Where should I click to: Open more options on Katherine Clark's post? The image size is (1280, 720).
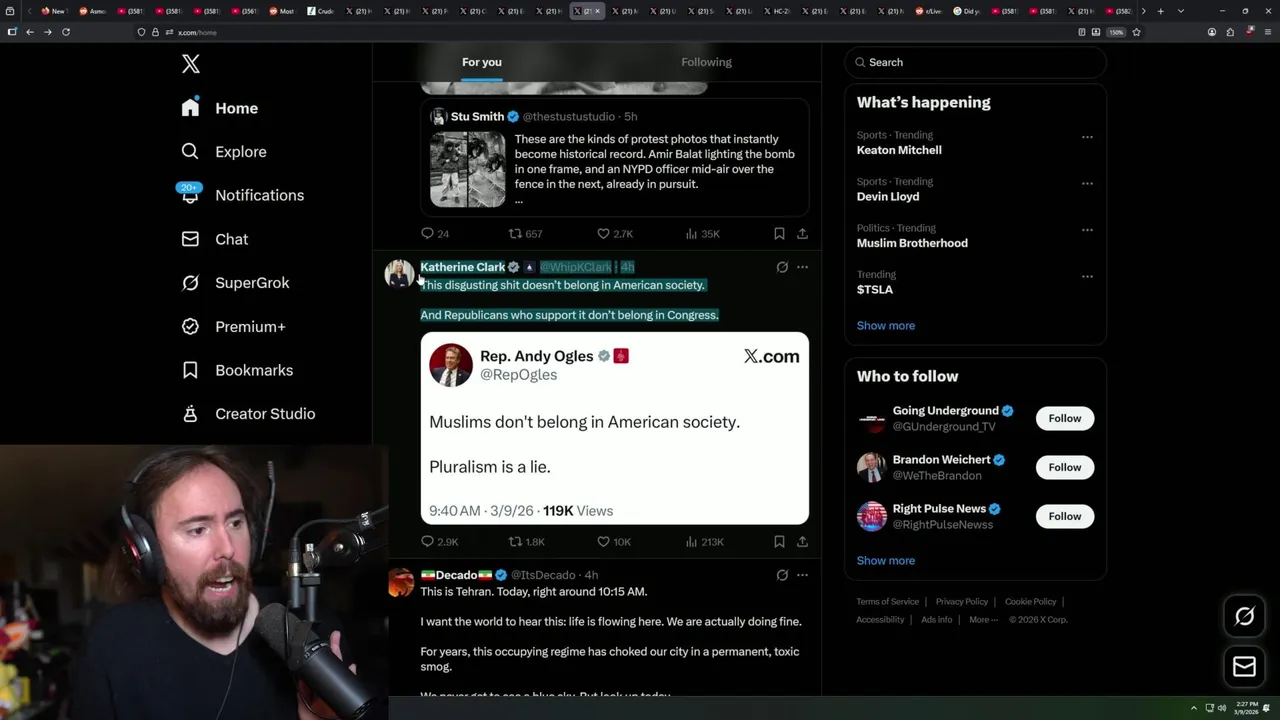(802, 267)
